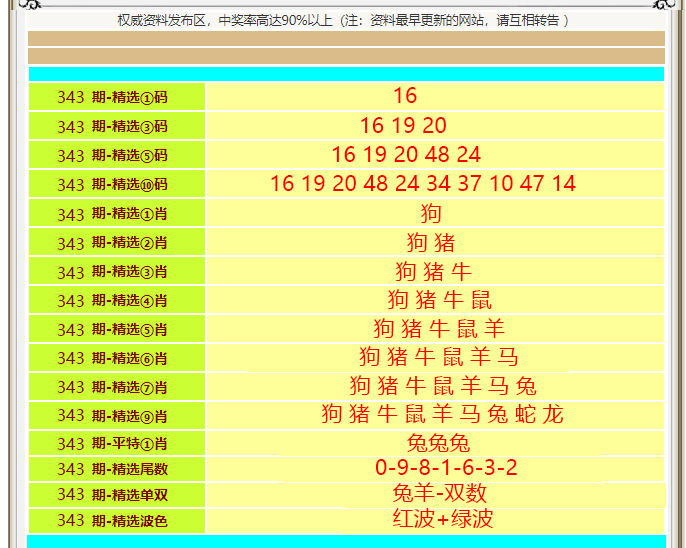
Task: Select the 343期-精选①码 label cell
Action: pyautogui.click(x=117, y=97)
